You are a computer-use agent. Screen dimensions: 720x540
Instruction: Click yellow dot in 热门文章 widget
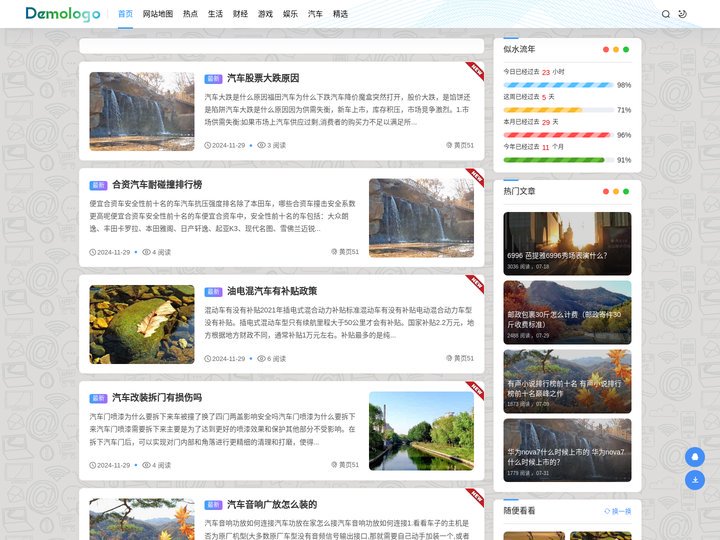coord(616,191)
